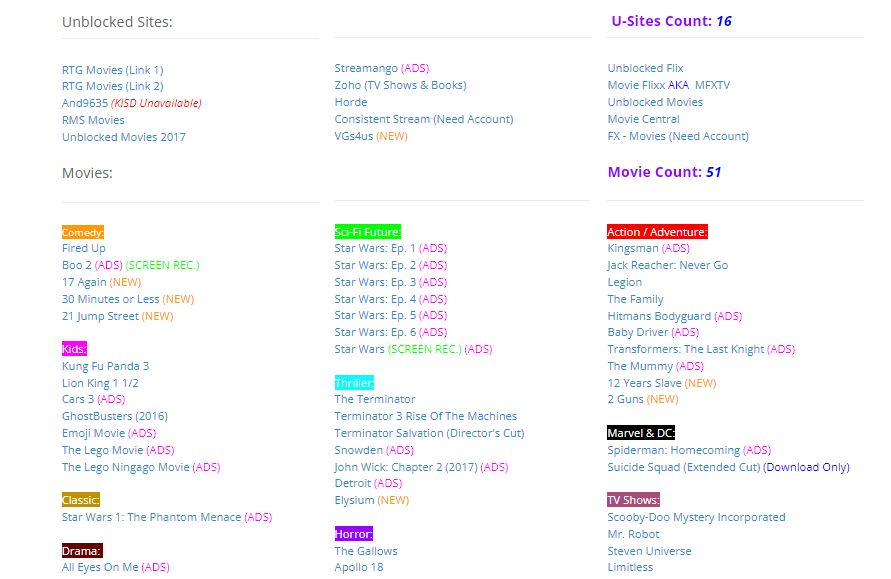
Task: Open Star Wars 1: The Phantom Menace
Action: point(151,518)
